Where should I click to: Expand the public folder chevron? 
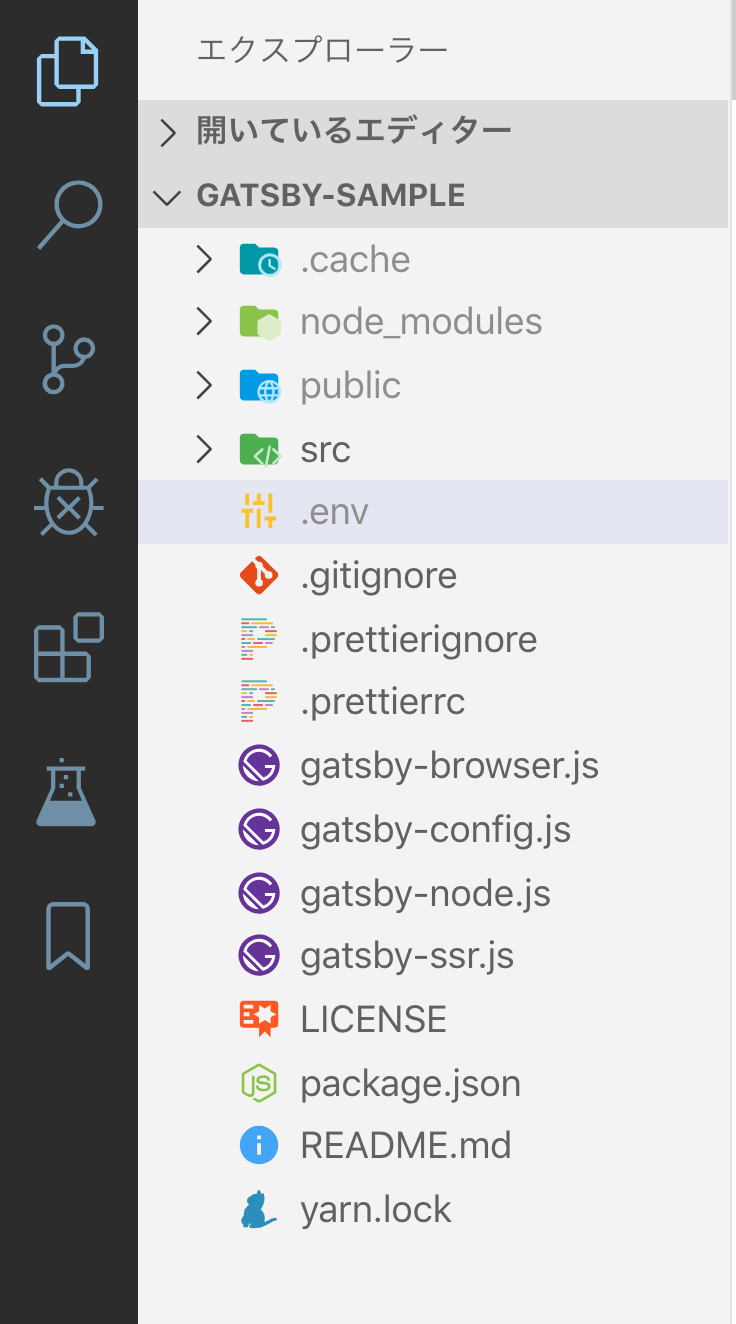pyautogui.click(x=205, y=386)
